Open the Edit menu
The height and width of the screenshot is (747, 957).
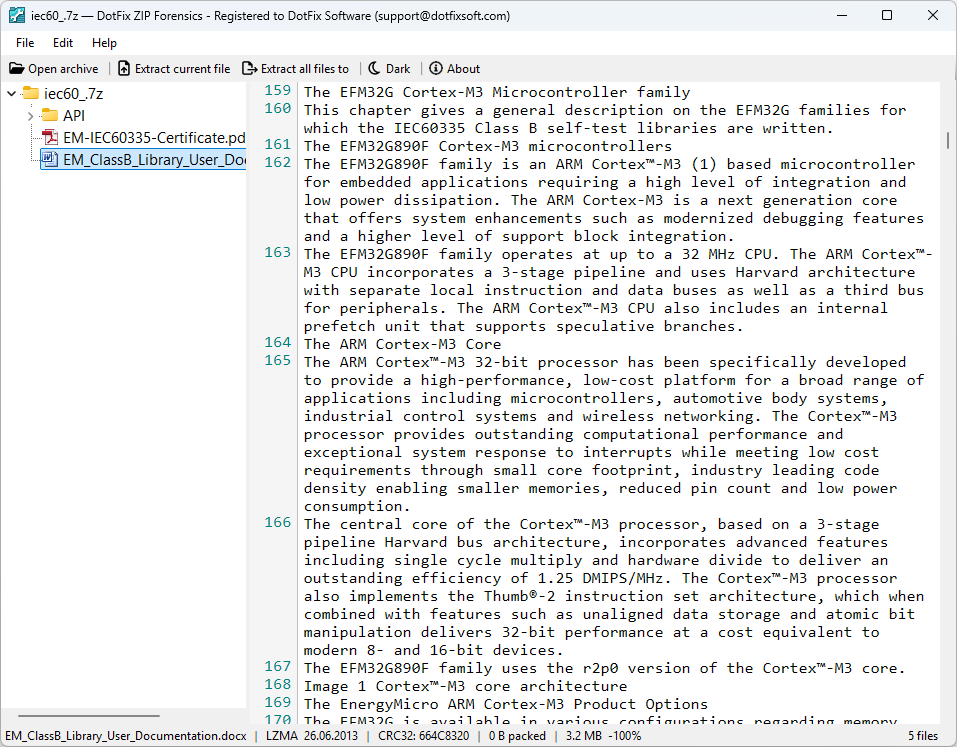point(63,43)
